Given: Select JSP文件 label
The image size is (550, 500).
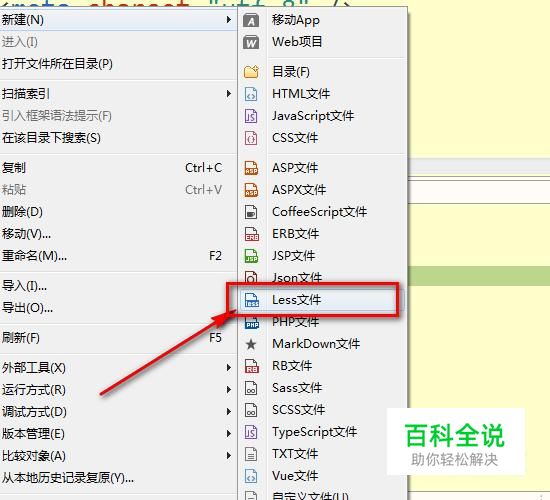Looking at the screenshot, I should [293, 256].
